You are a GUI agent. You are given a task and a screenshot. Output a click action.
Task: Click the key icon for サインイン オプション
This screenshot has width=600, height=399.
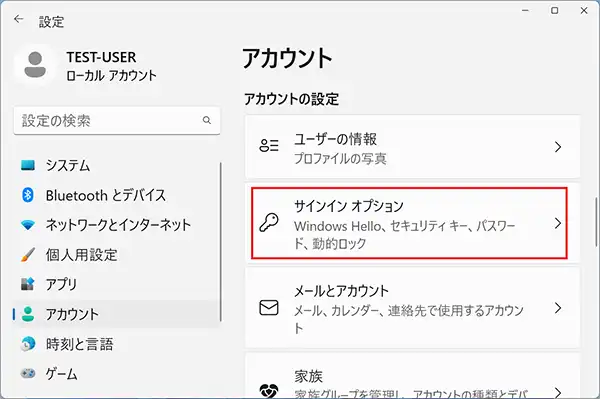(269, 223)
